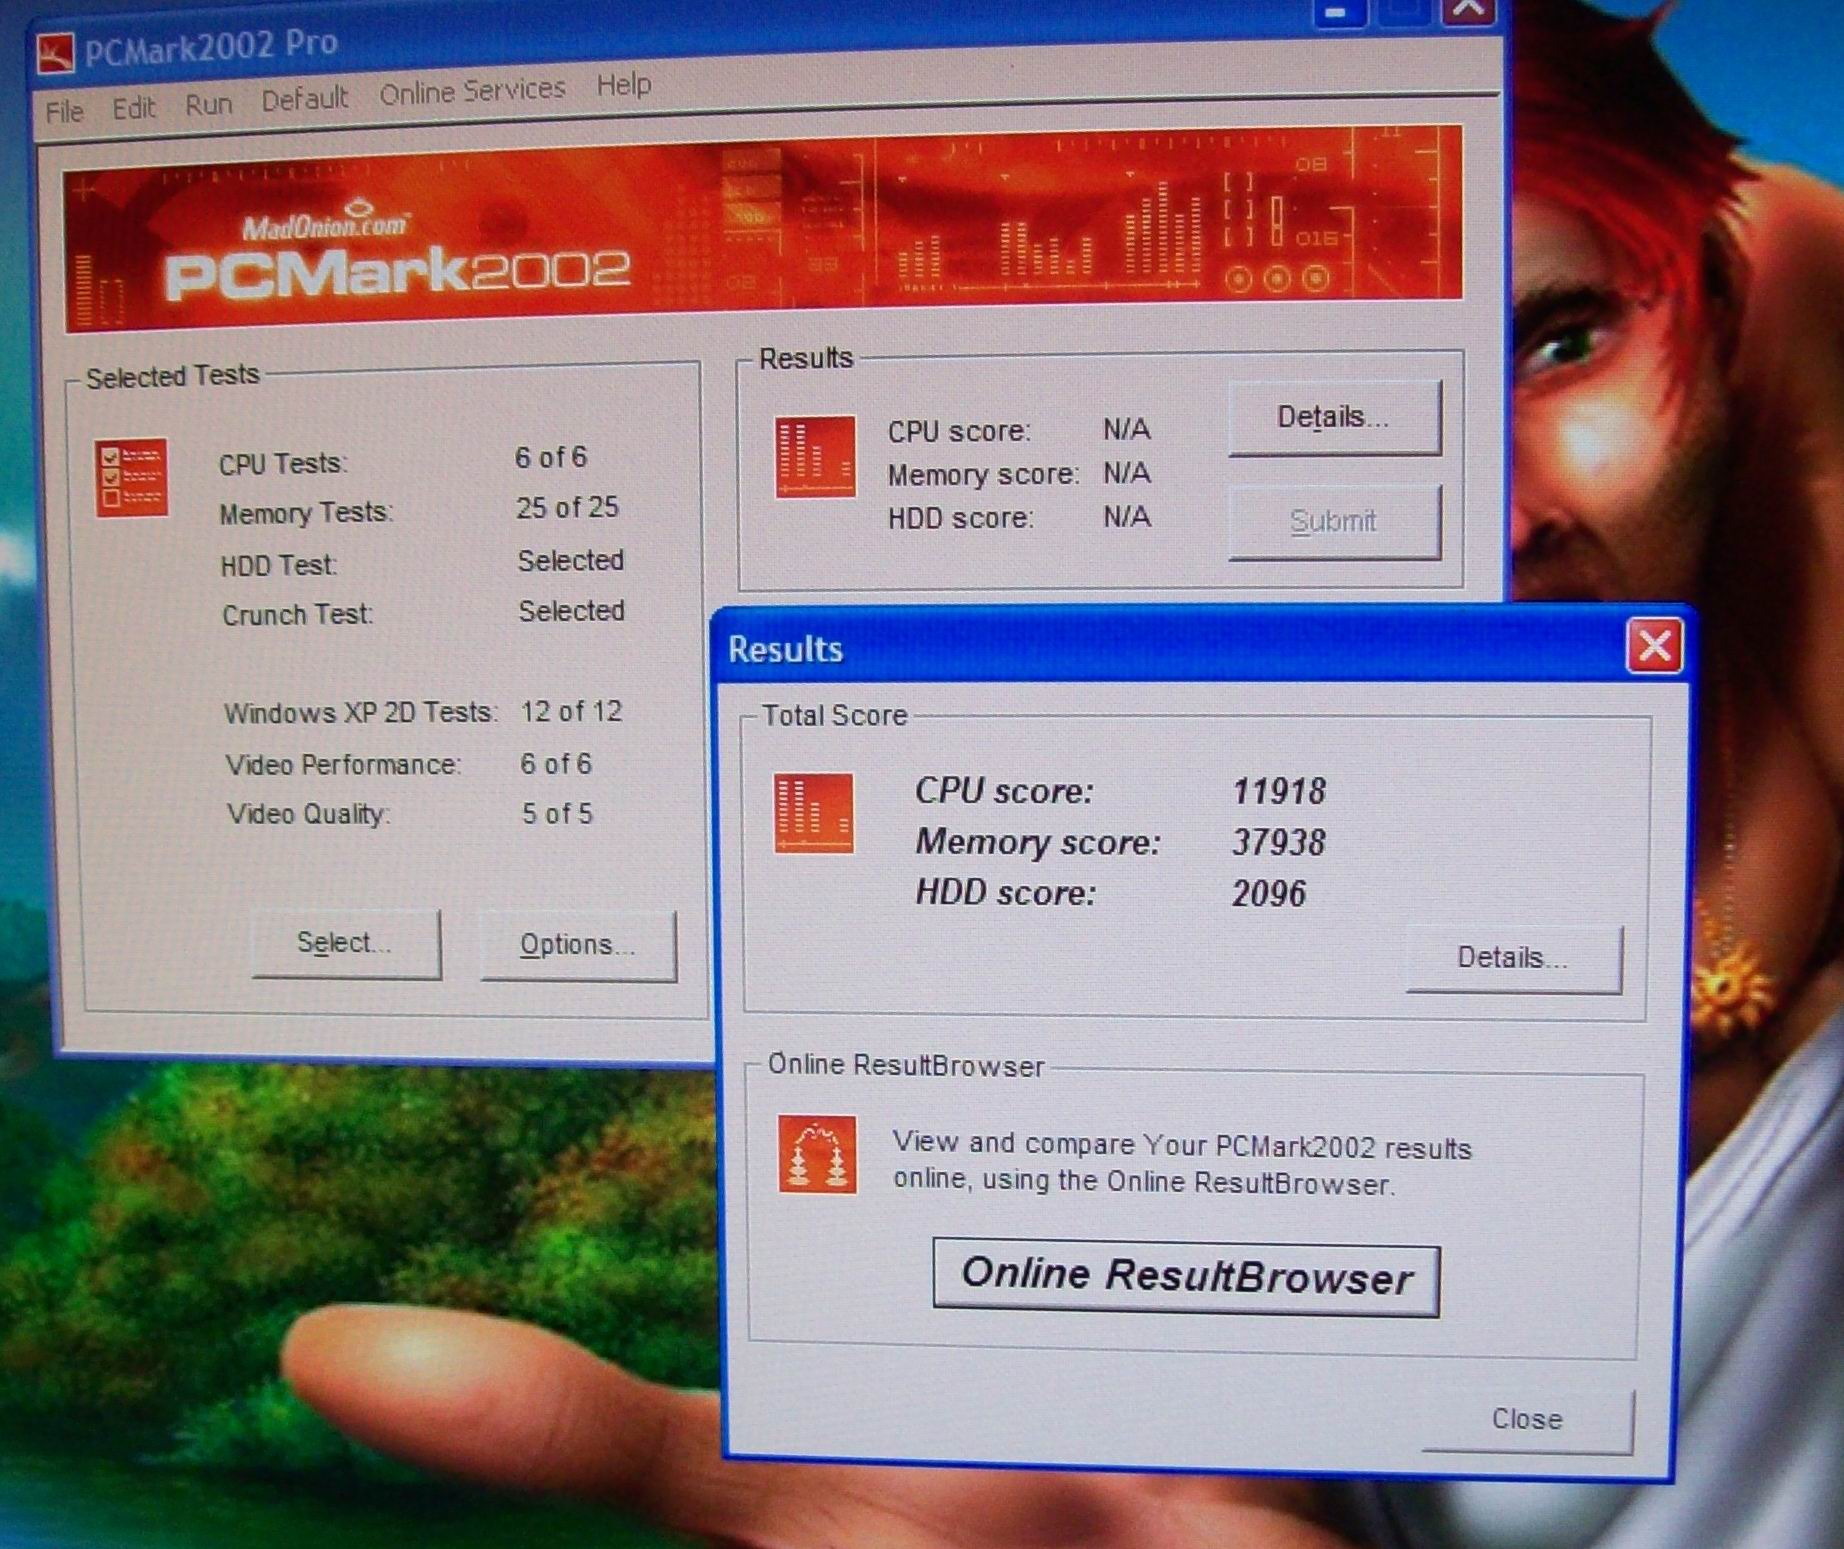Click the 'CPU Tests:' label
The height and width of the screenshot is (1549, 1844).
pyautogui.click(x=283, y=464)
